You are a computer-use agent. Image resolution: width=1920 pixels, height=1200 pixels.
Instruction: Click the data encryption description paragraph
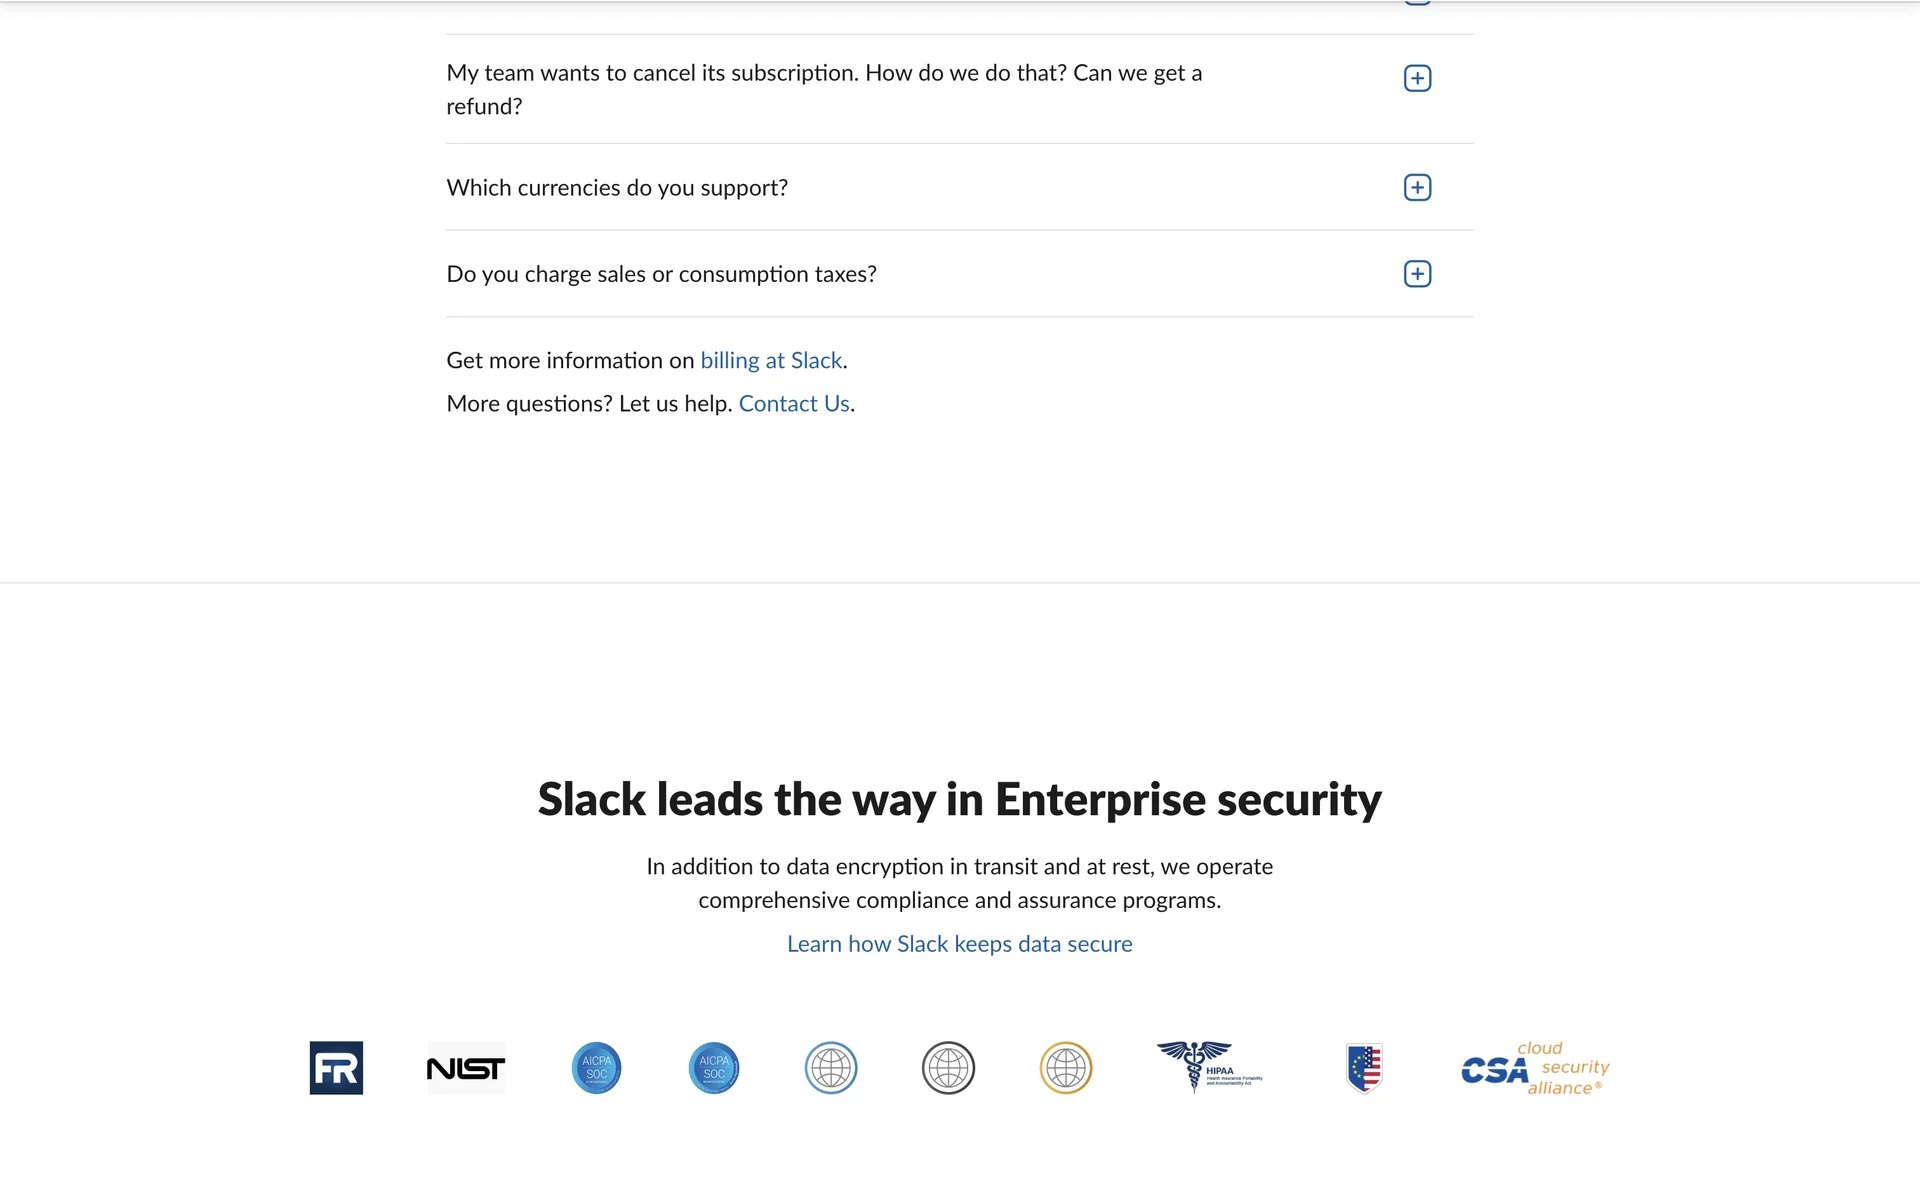click(959, 883)
